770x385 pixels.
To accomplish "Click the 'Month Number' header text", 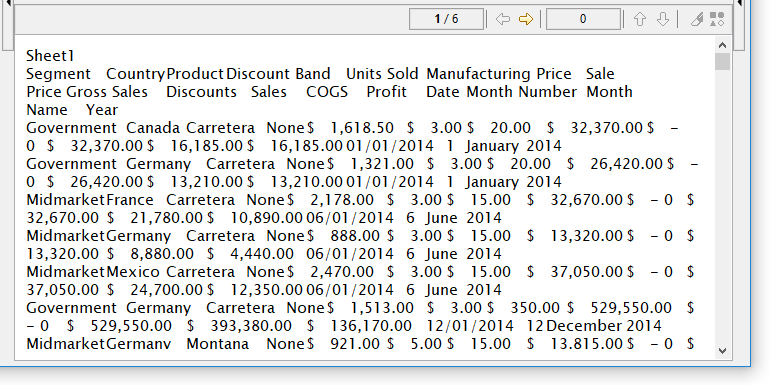I will (x=522, y=92).
